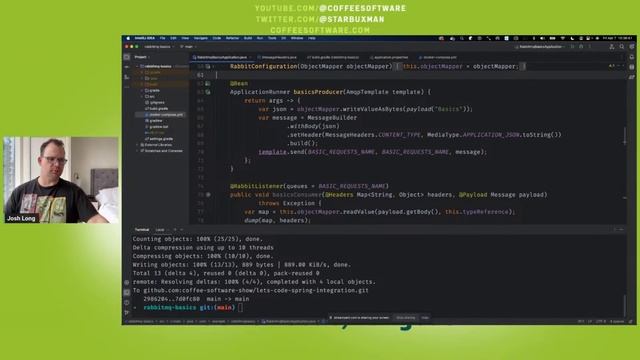
Task: Click the terminal vertical scrollbar
Action: 624,305
